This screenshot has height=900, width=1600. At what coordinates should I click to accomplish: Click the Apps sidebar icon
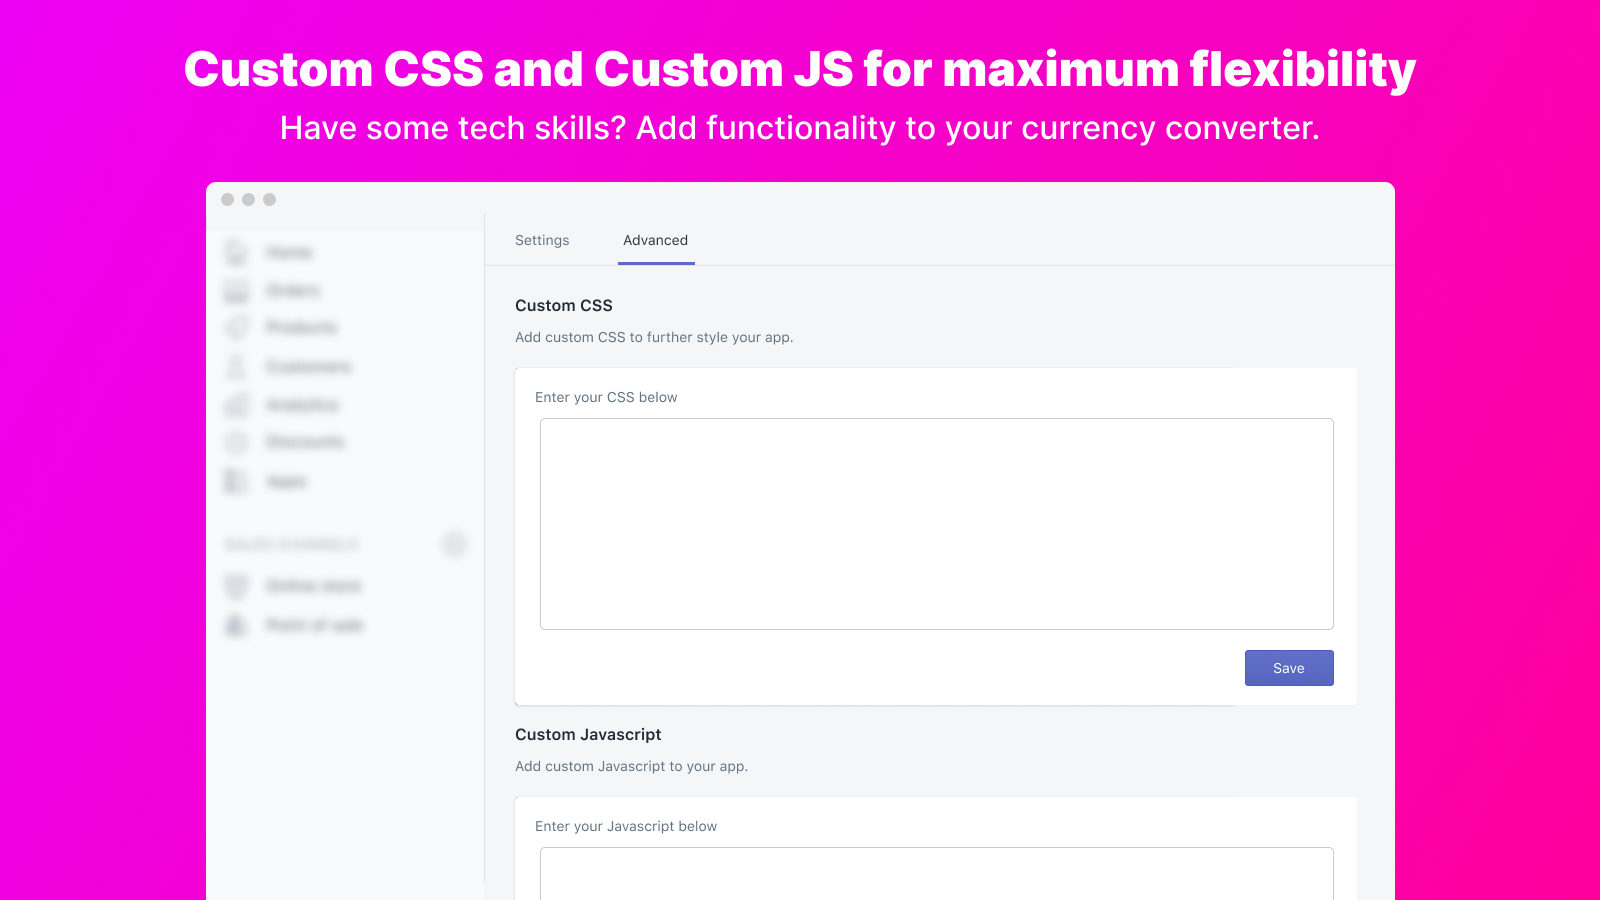(x=236, y=482)
